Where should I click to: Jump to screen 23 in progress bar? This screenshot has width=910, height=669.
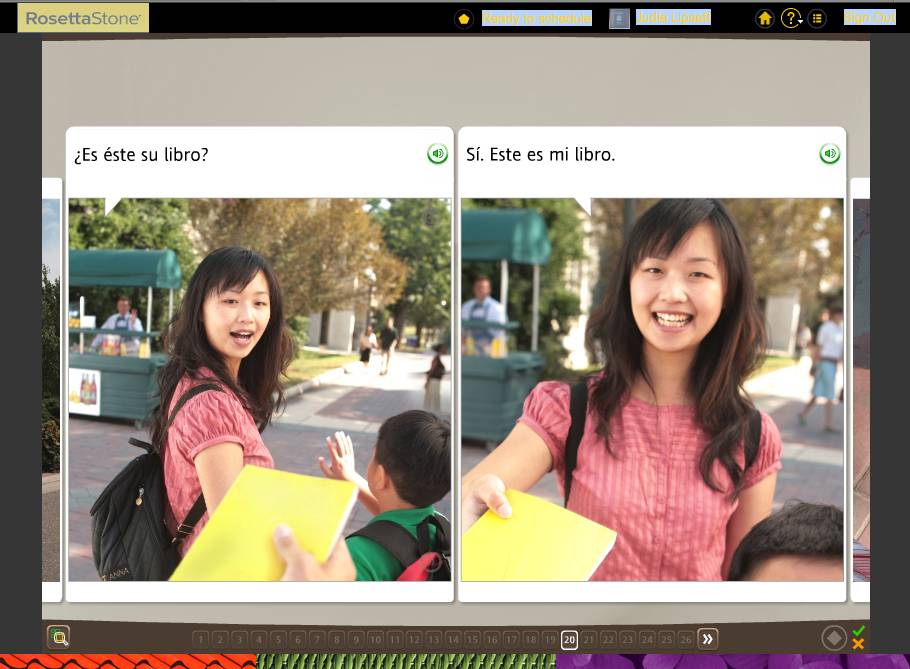coord(627,639)
